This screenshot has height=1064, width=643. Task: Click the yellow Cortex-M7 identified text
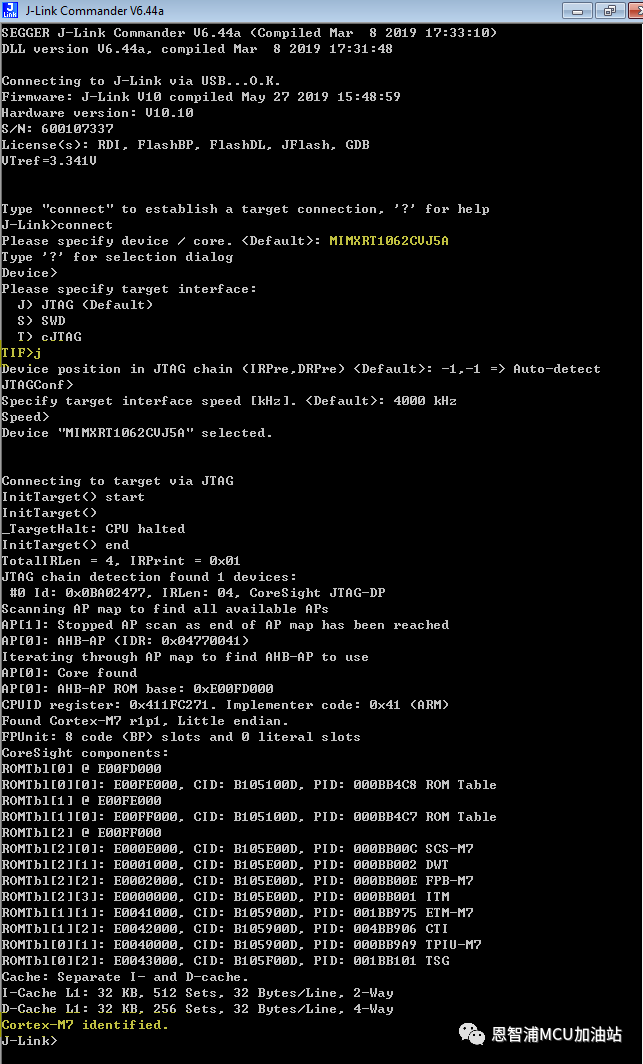85,1025
